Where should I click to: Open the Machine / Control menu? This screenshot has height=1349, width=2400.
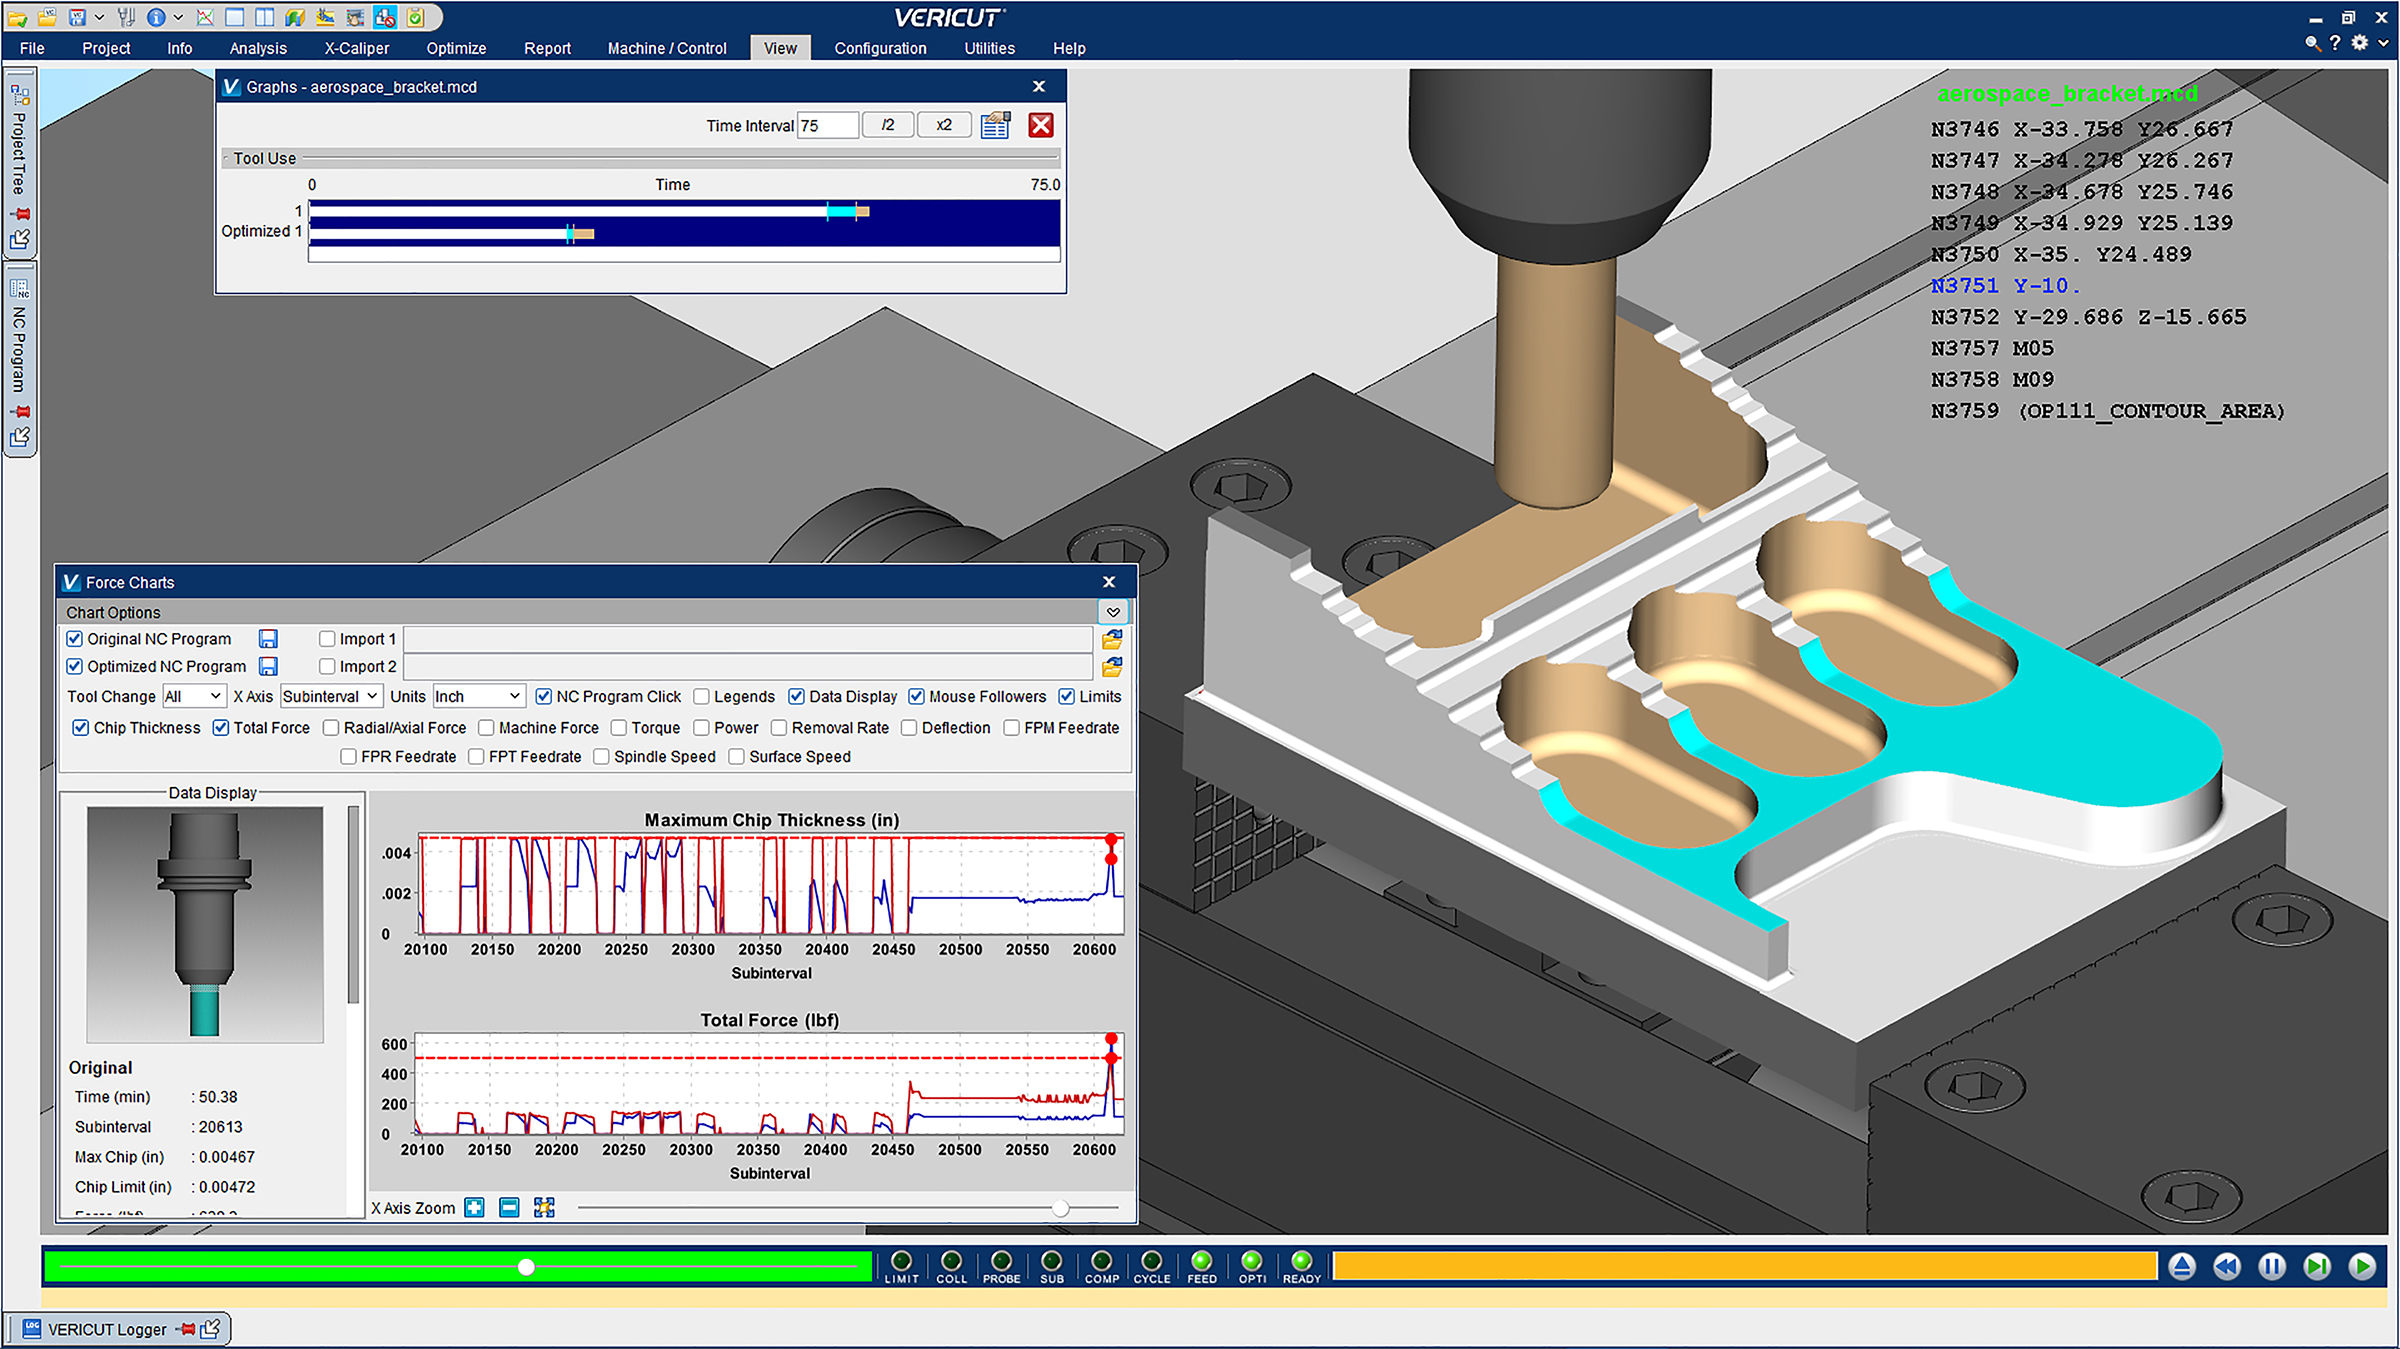[667, 48]
